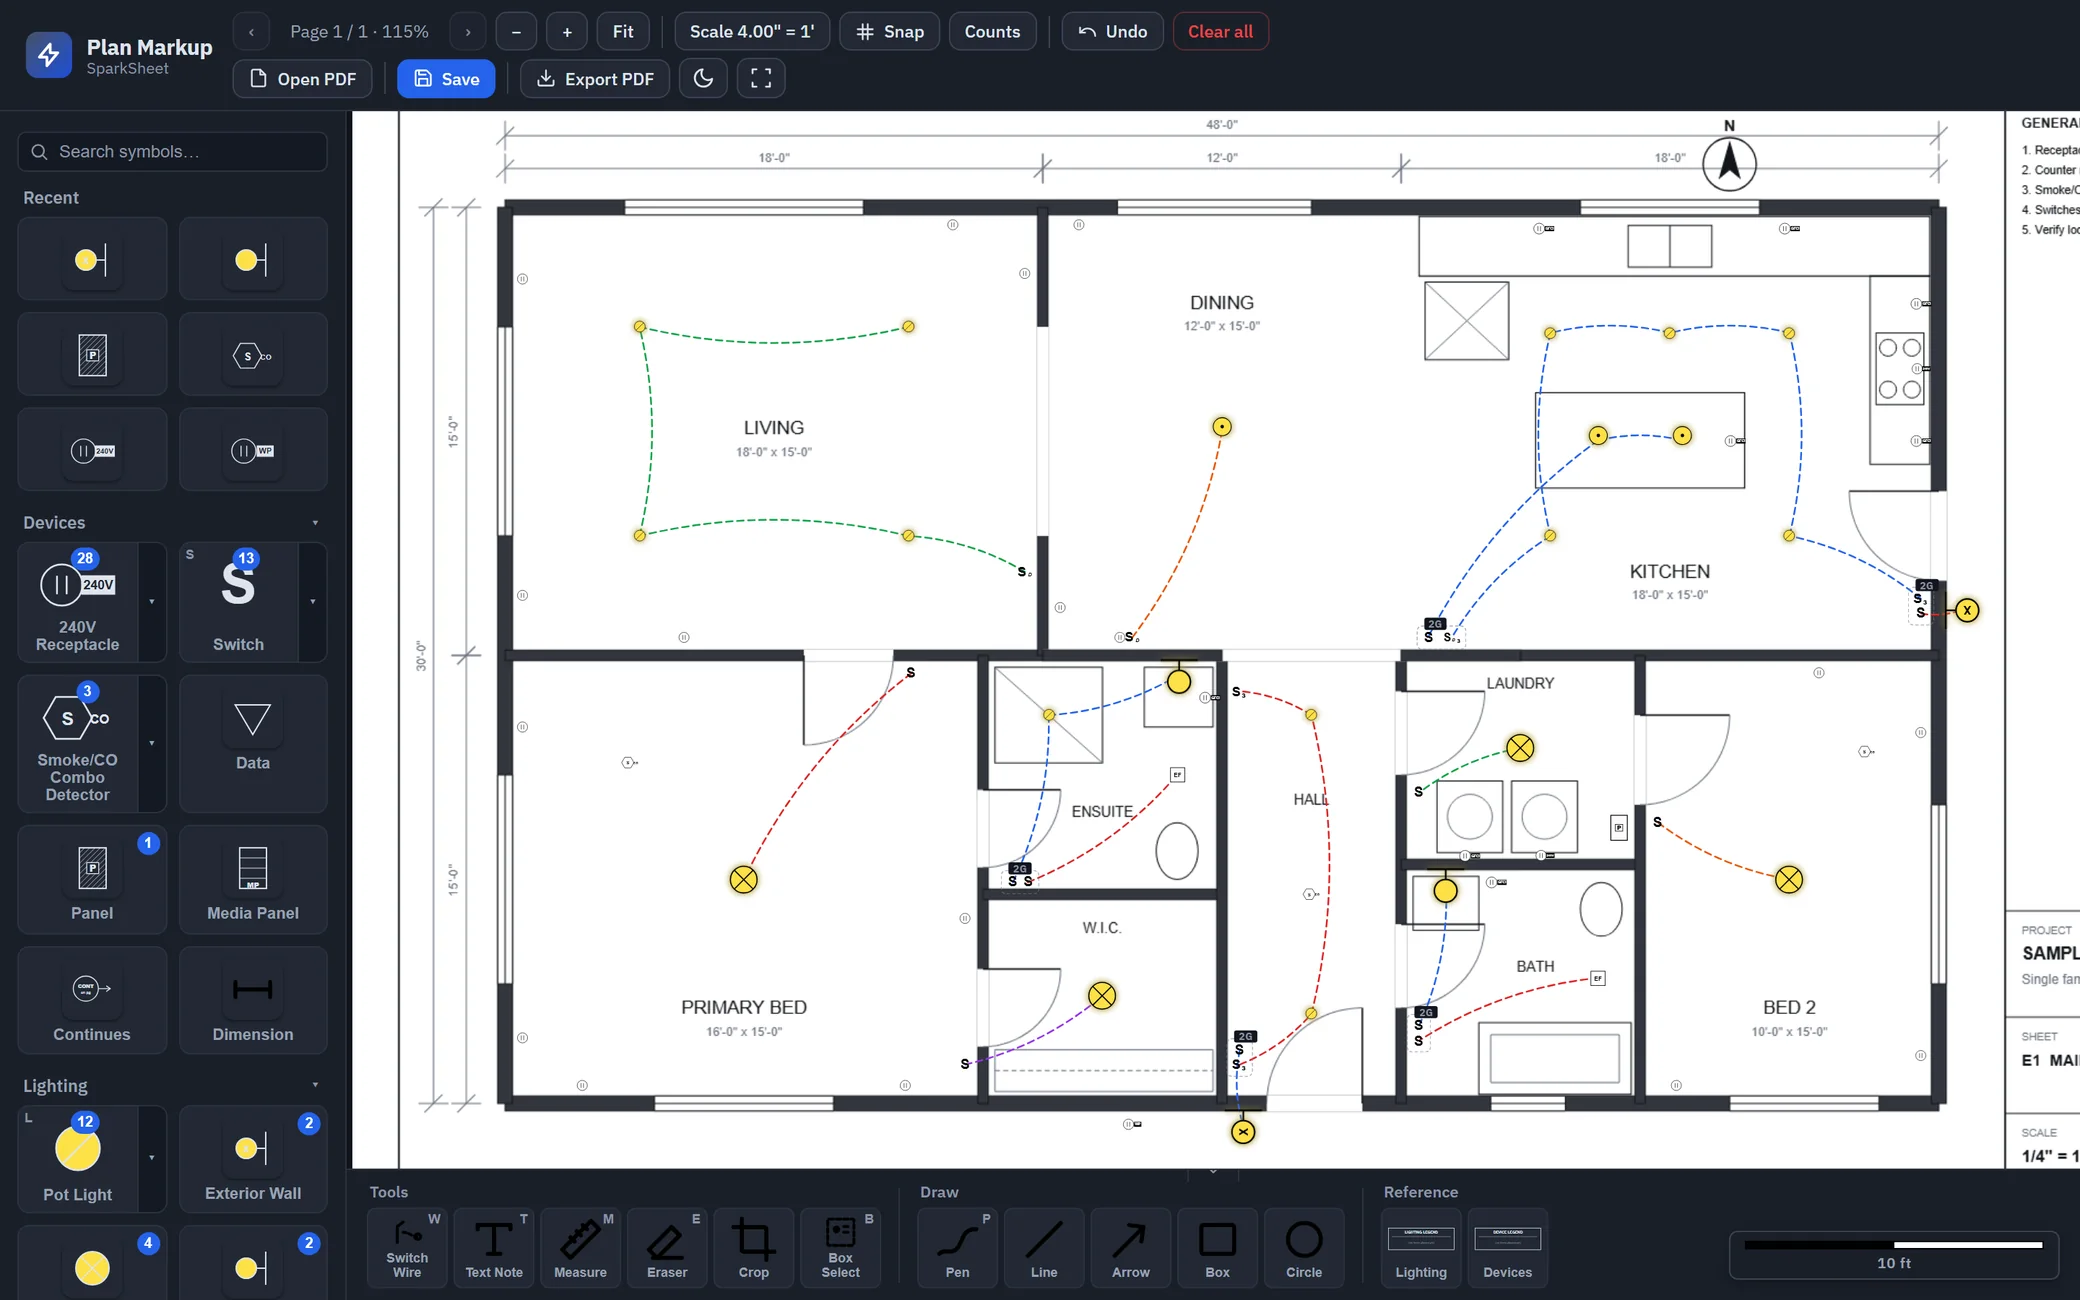Image resolution: width=2080 pixels, height=1300 pixels.
Task: Collapse the Devices section
Action: (315, 523)
